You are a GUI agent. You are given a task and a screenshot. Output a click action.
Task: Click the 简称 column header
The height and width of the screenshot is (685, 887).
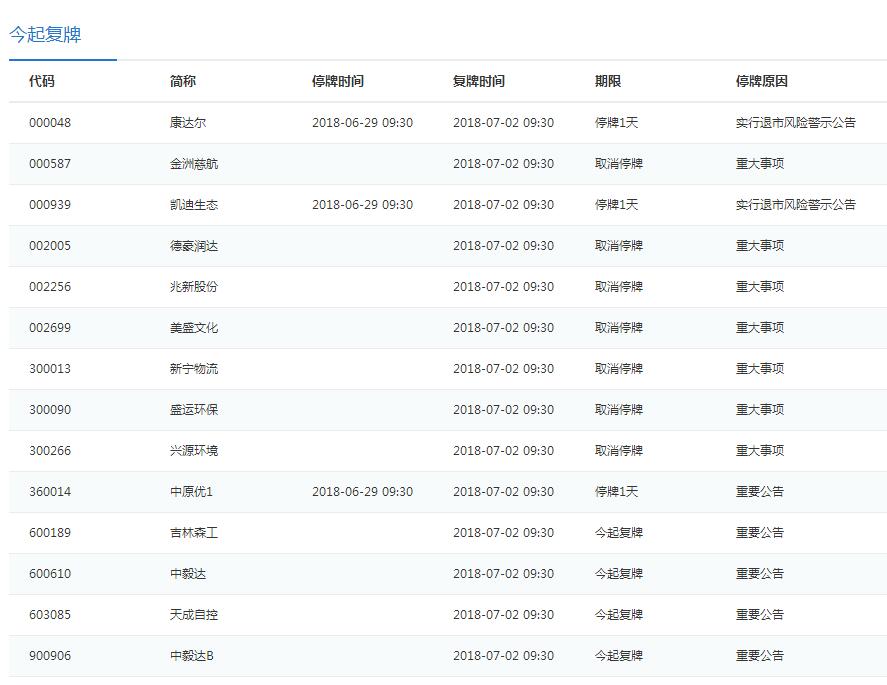(x=183, y=82)
